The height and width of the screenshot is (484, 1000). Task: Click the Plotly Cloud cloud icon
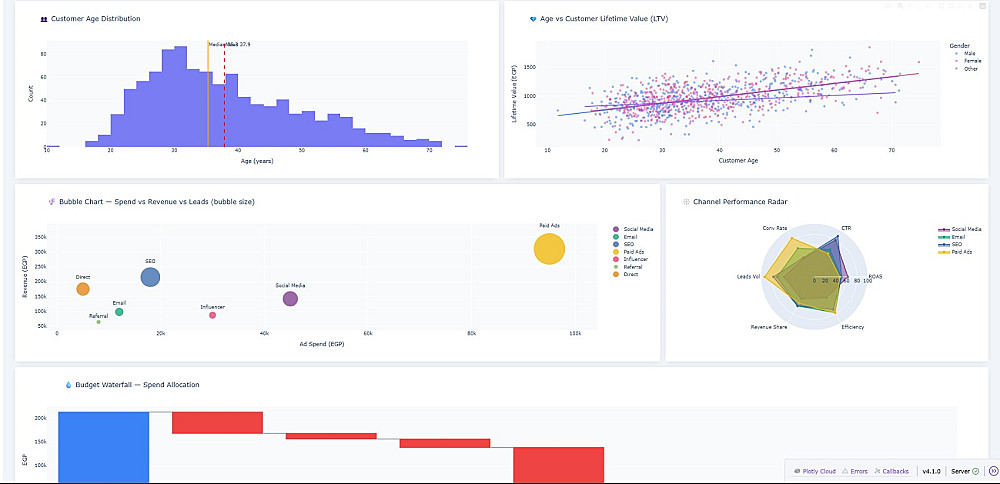pyautogui.click(x=797, y=471)
